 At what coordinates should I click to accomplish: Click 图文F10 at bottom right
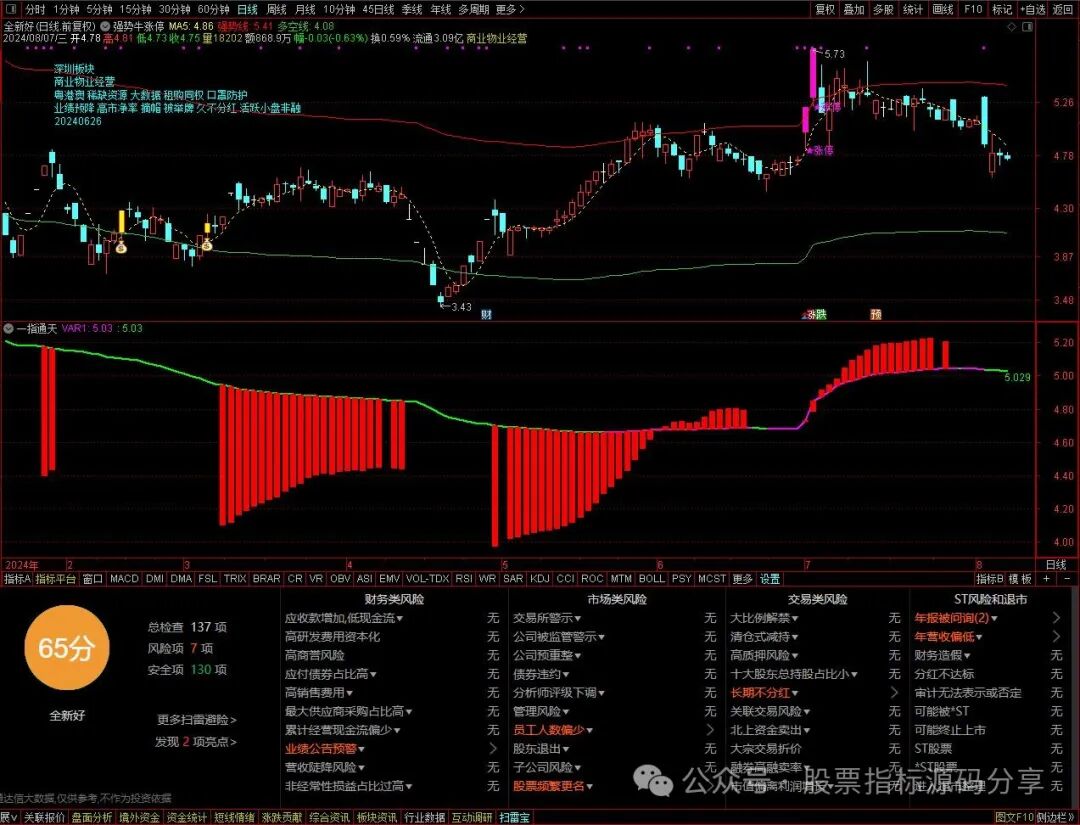coord(1015,818)
